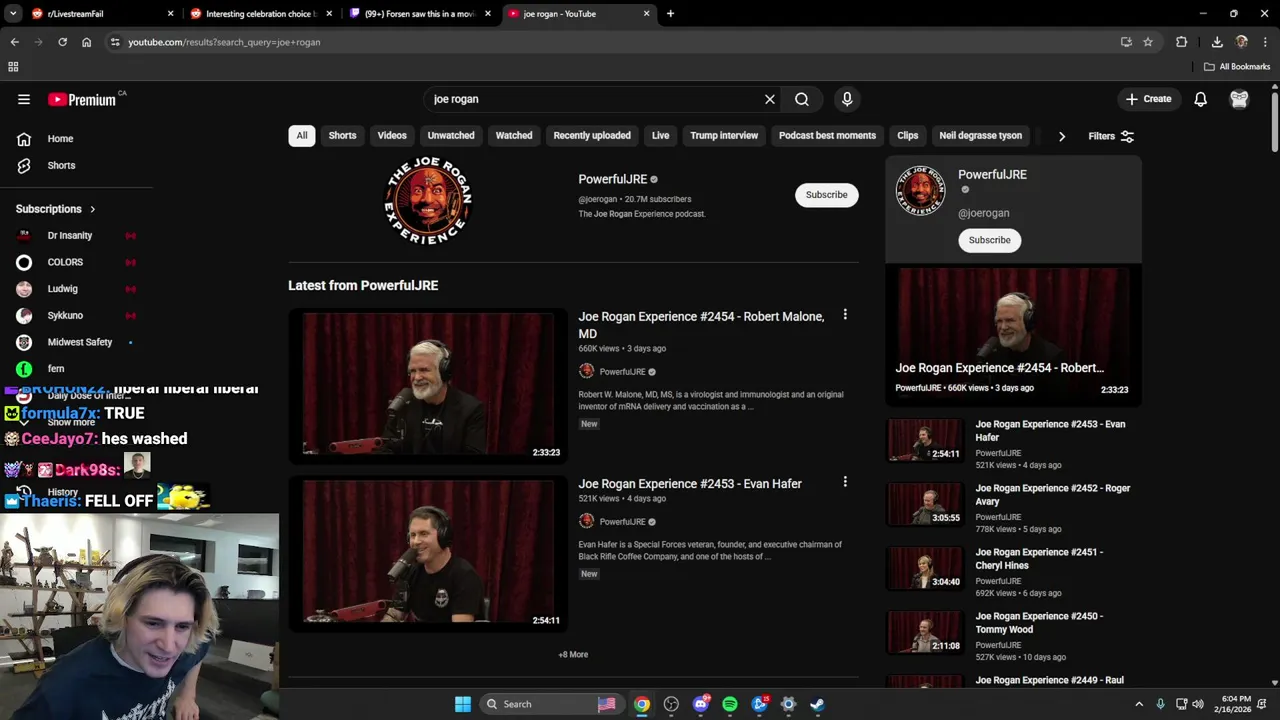Viewport: 1280px width, 720px height.
Task: Select the Trump interview filter chip
Action: [x=724, y=135]
